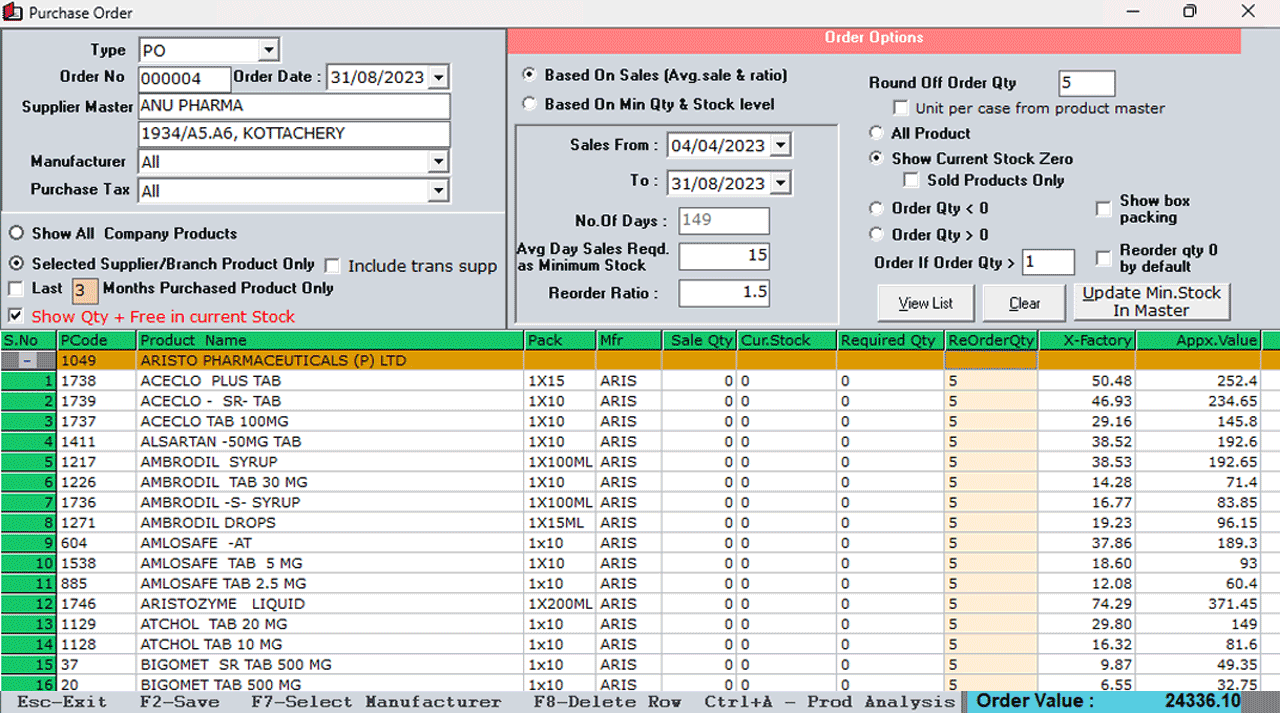Click the Purchase Order application icon

[x=12, y=12]
